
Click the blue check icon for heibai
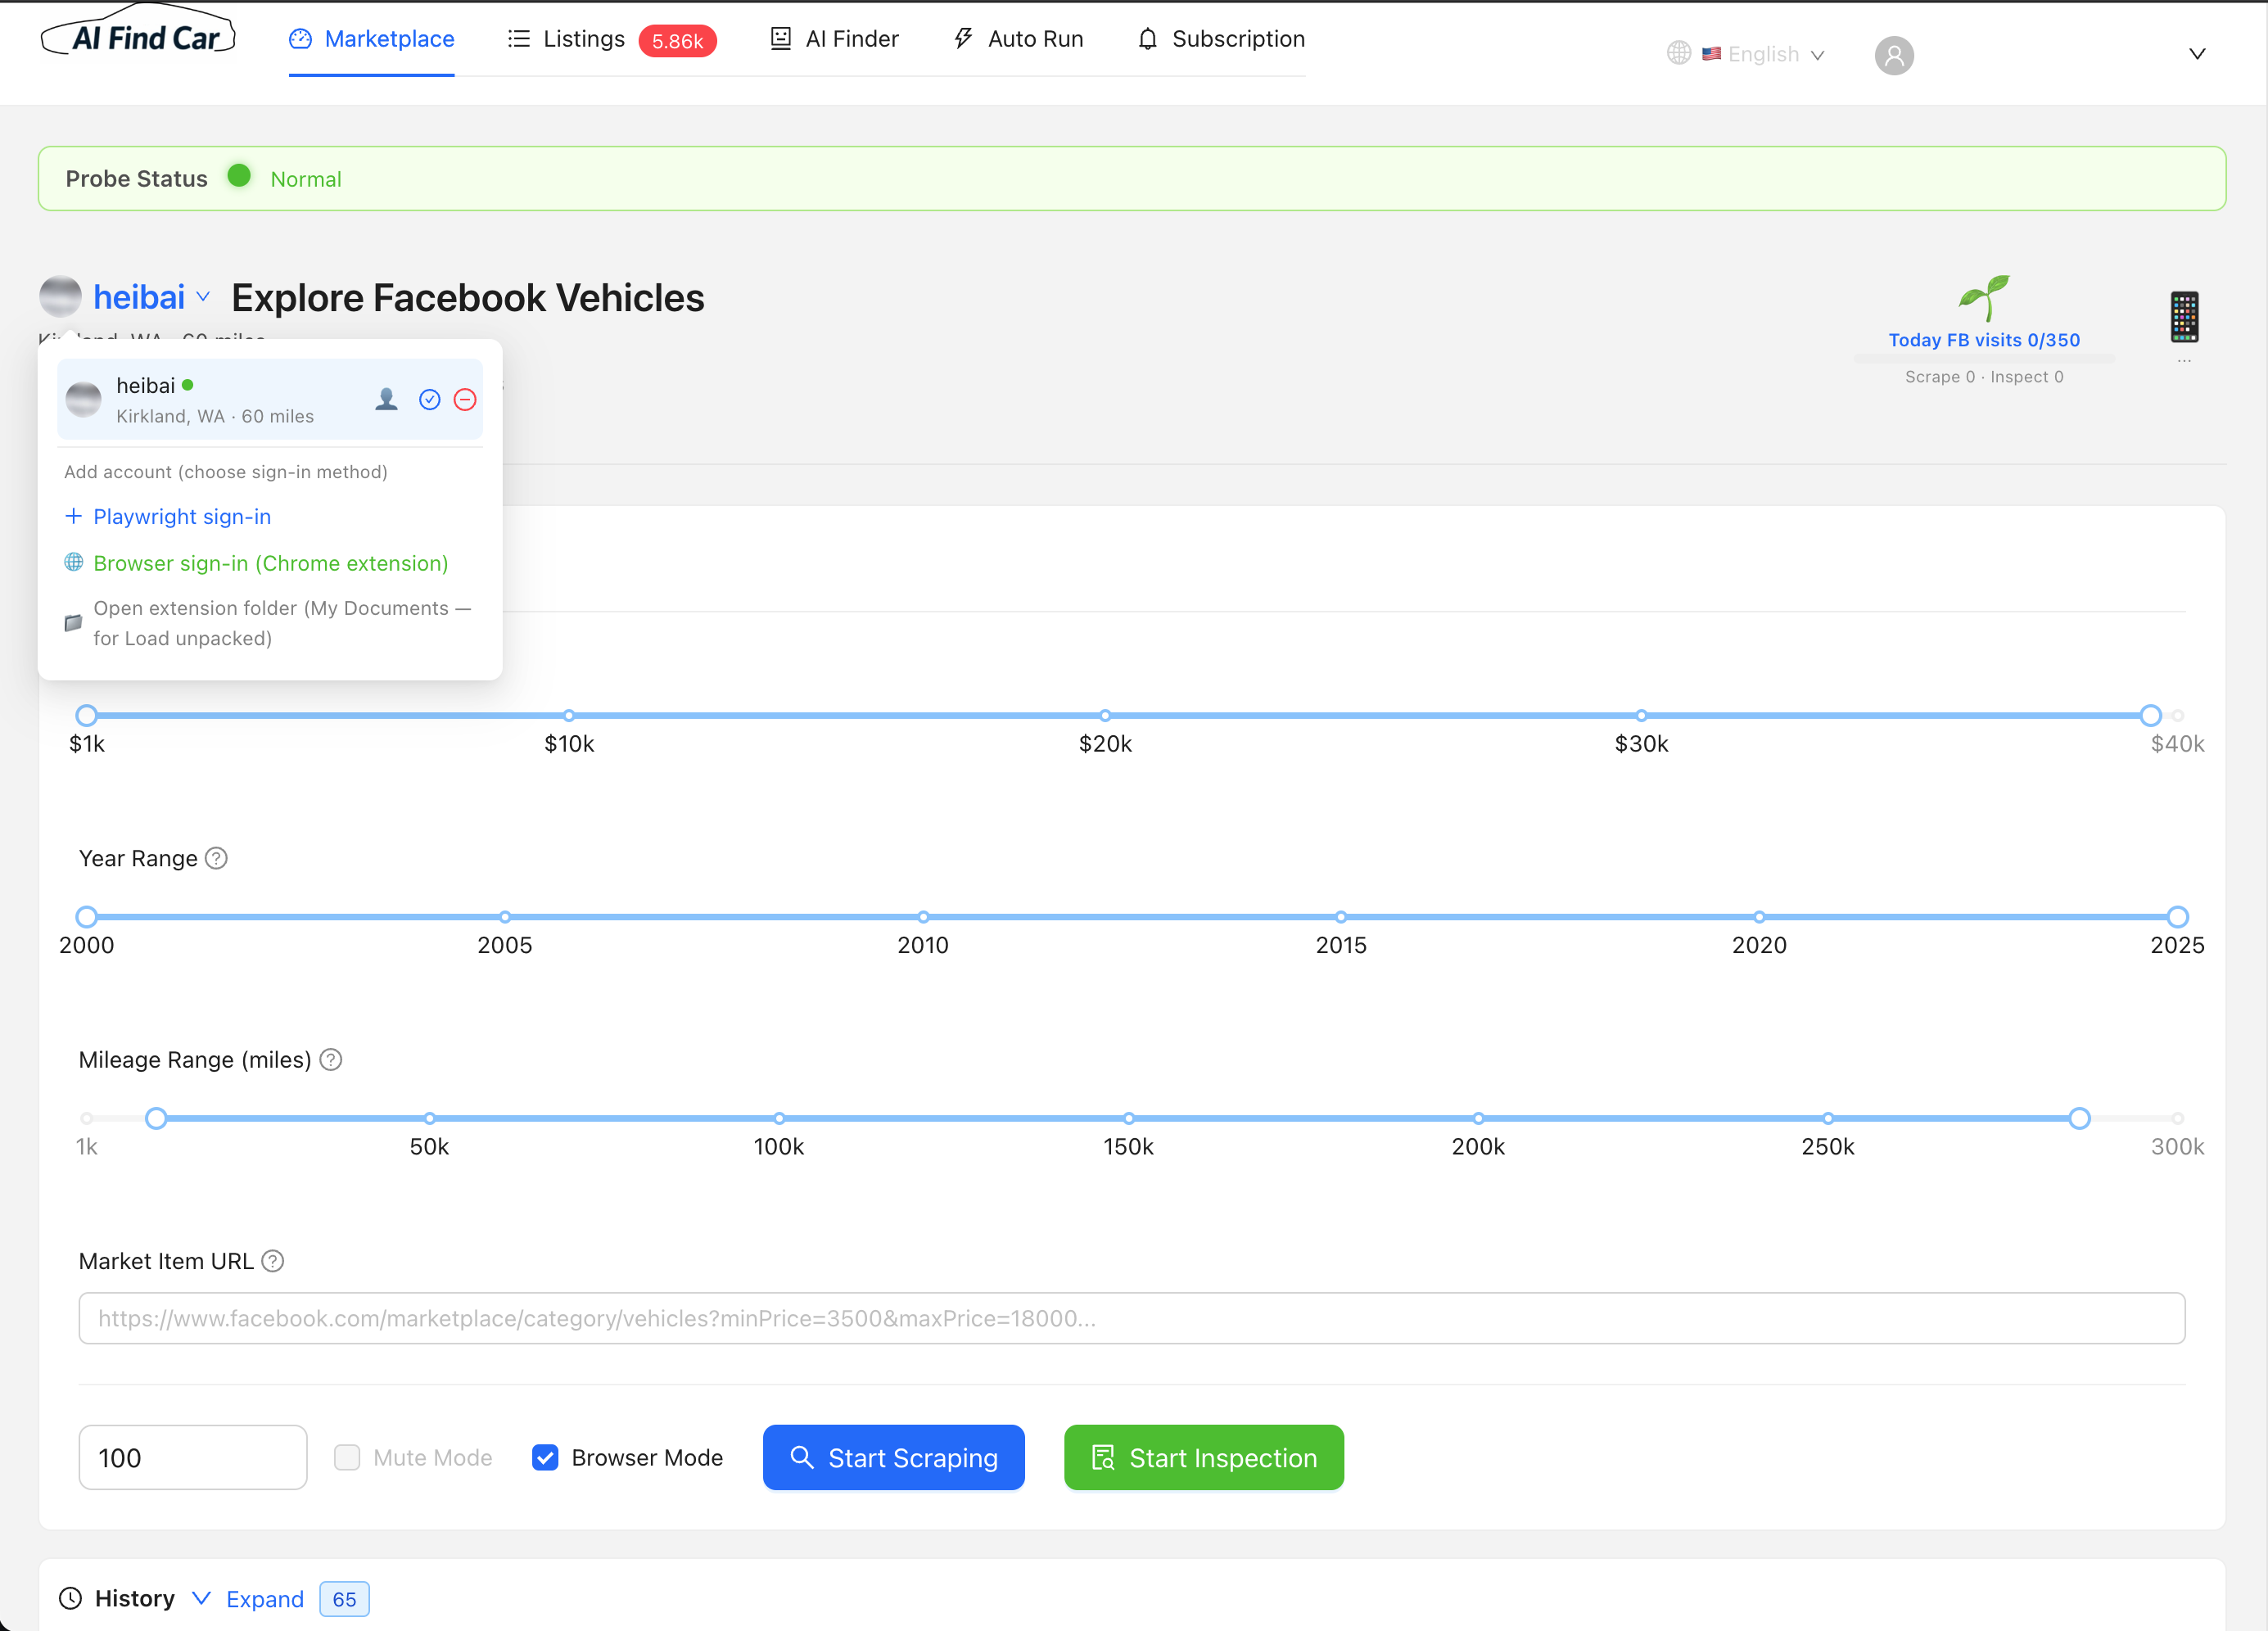click(430, 400)
